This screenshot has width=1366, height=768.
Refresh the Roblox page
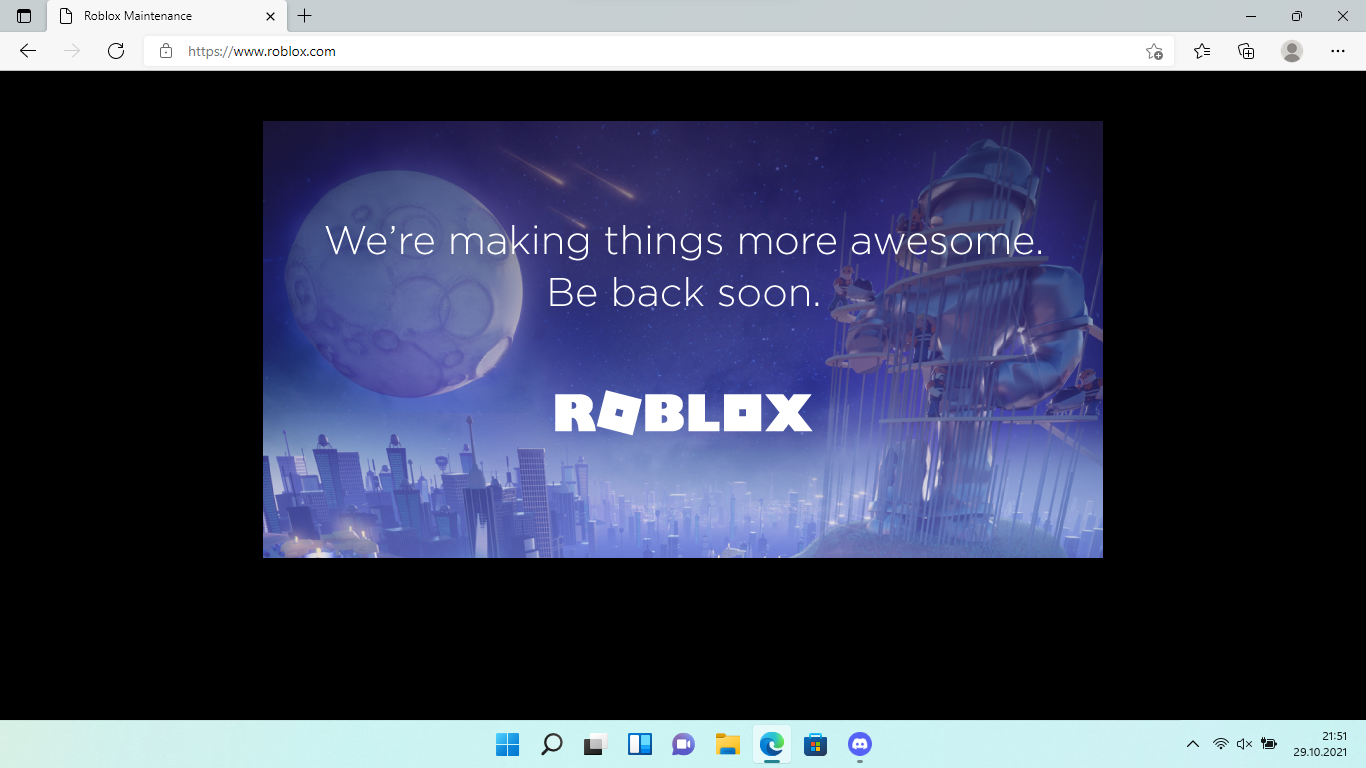pos(116,51)
